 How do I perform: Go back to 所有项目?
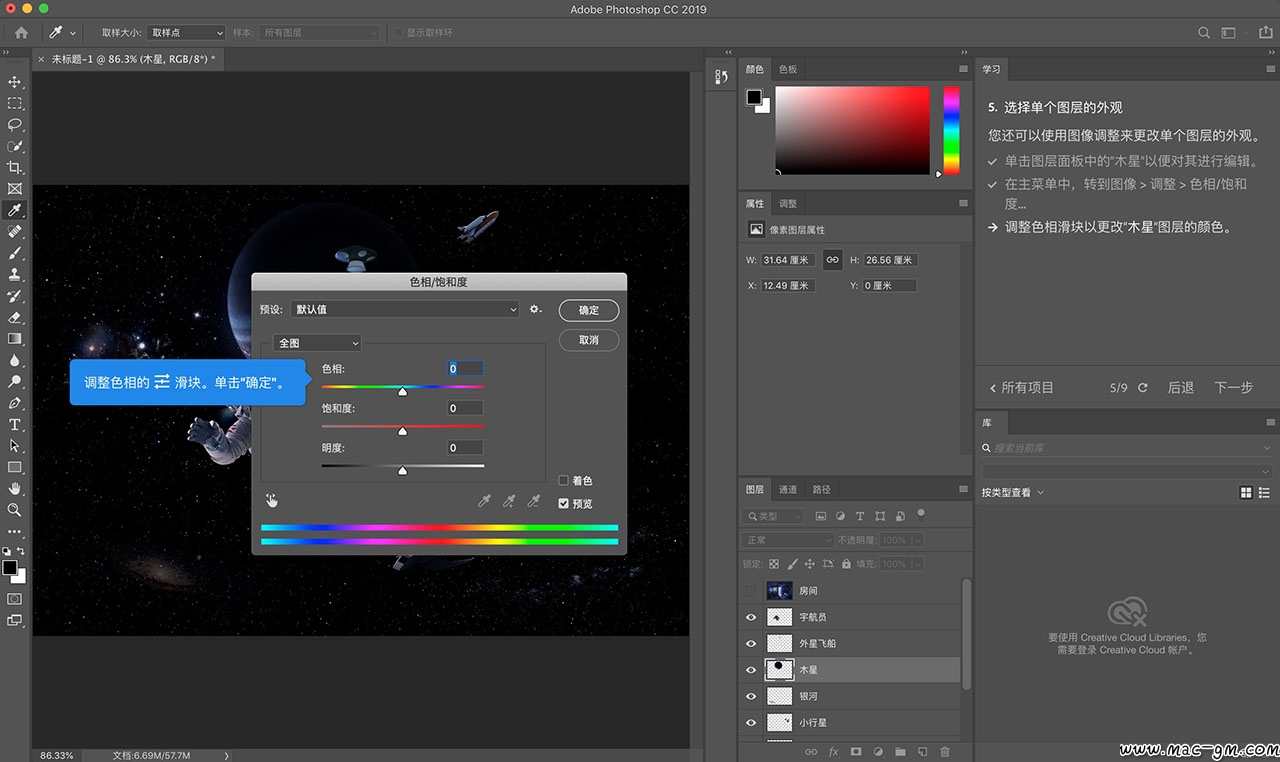coord(1022,387)
